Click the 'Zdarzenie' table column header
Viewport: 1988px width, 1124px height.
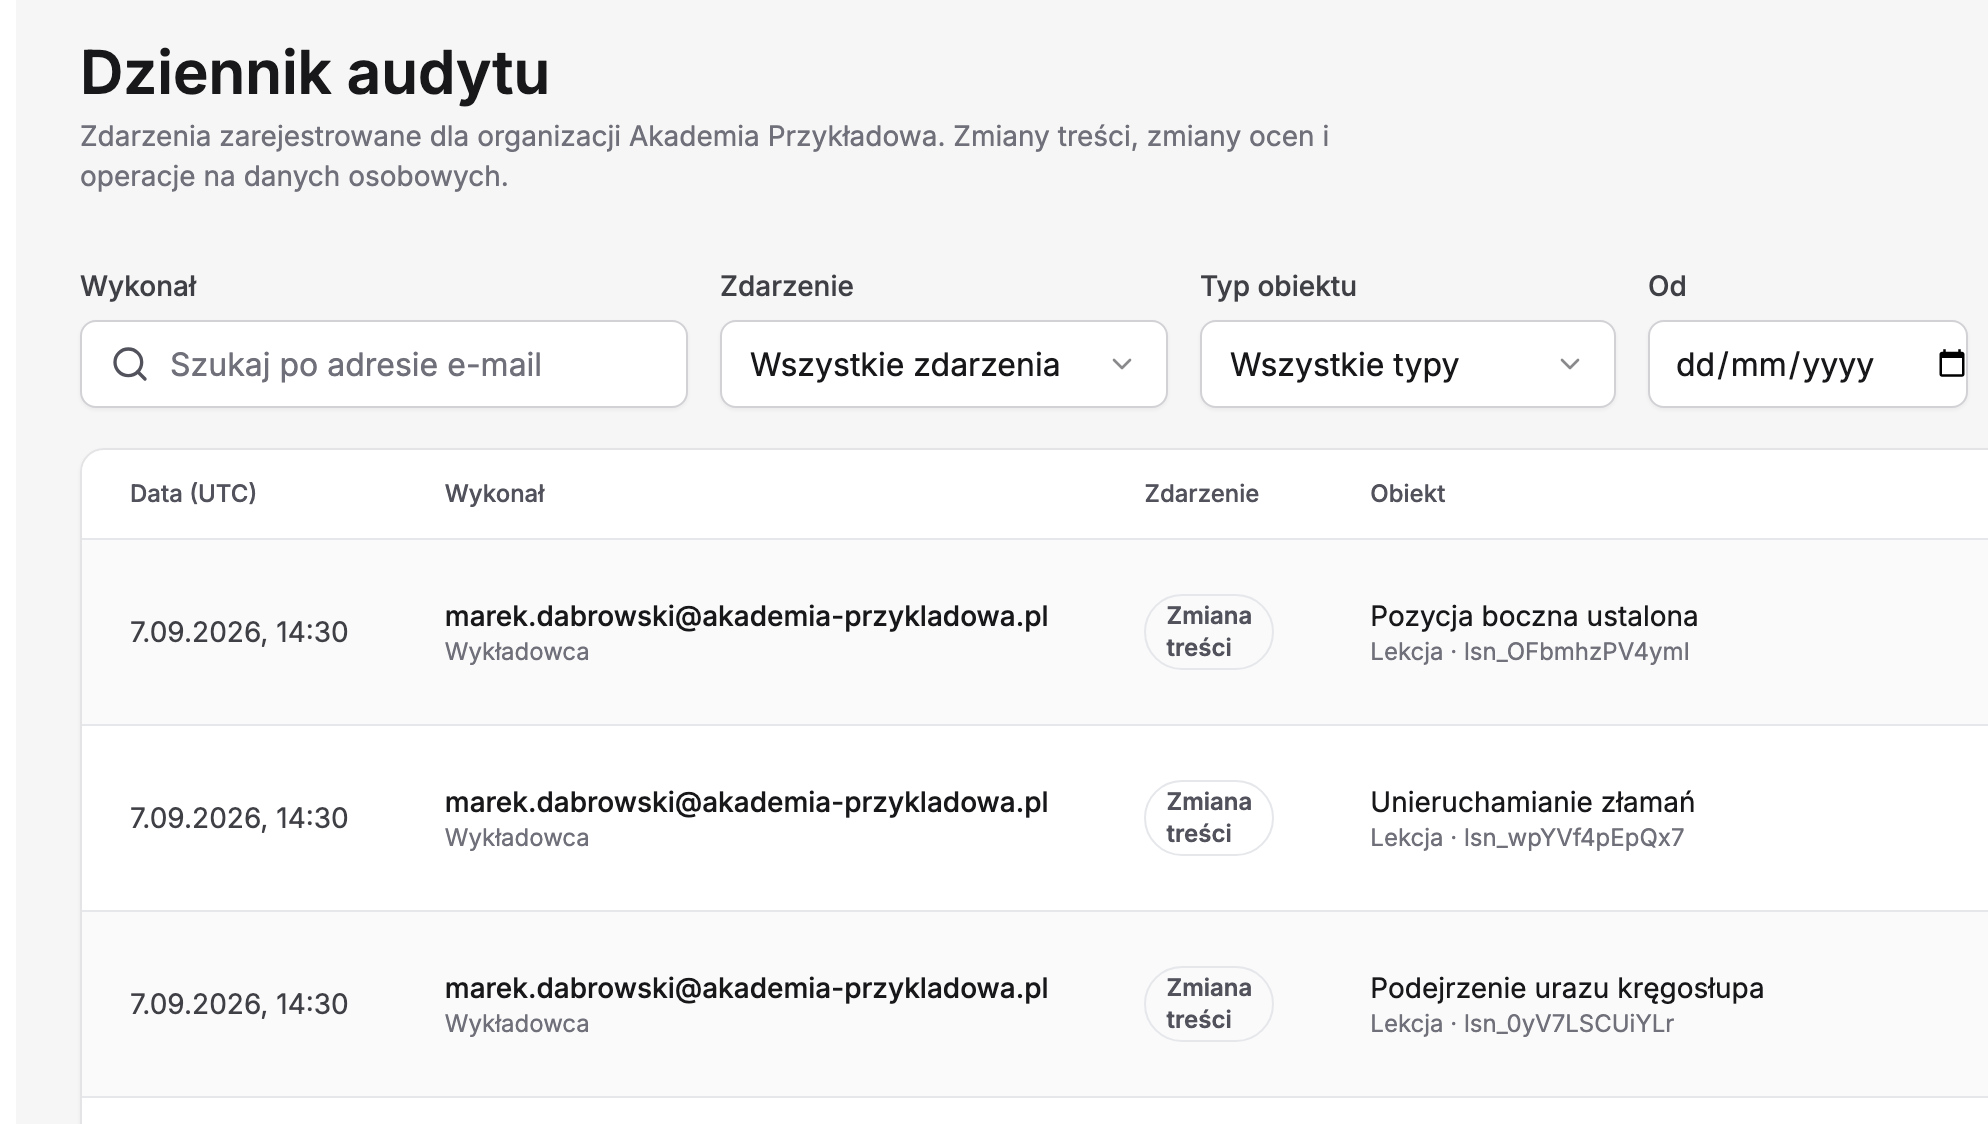(1201, 493)
